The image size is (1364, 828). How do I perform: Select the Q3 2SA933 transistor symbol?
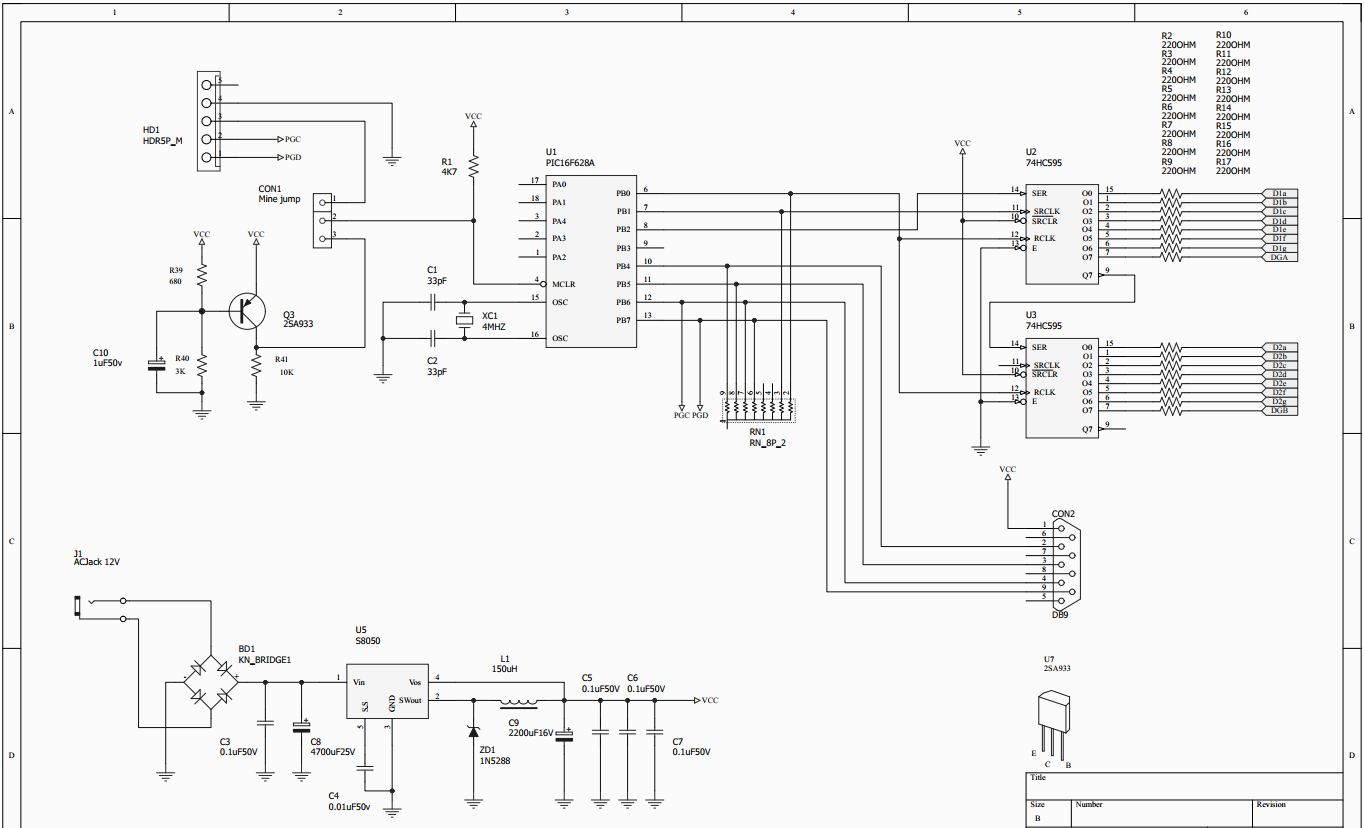(245, 311)
